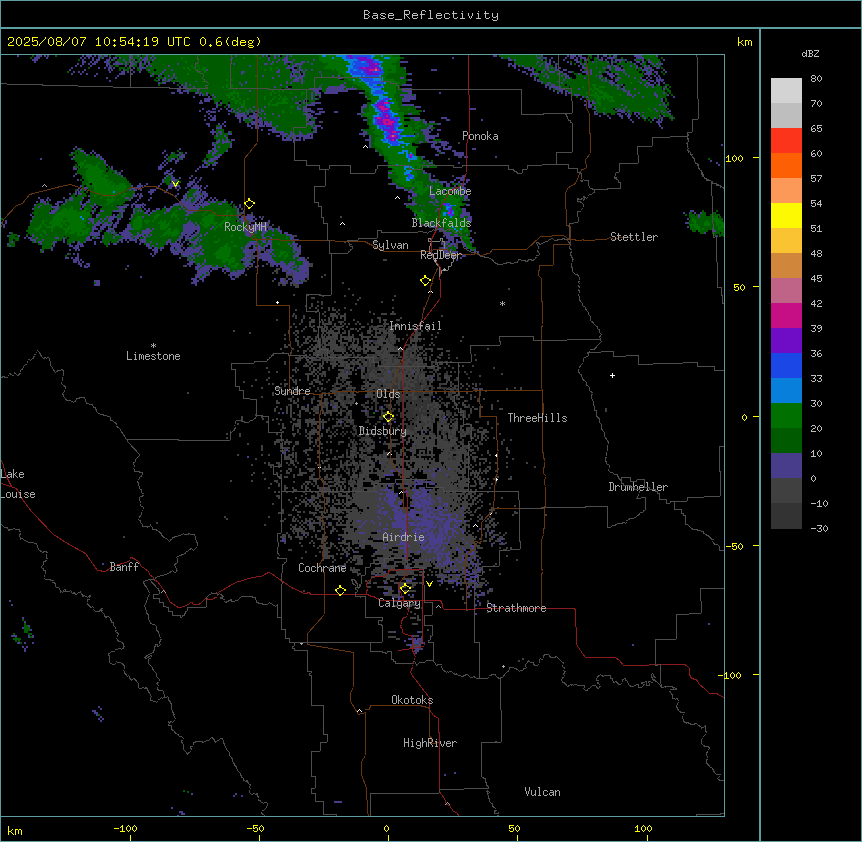
Task: Select the purple 36-39 dBZ legend swatch
Action: click(786, 341)
